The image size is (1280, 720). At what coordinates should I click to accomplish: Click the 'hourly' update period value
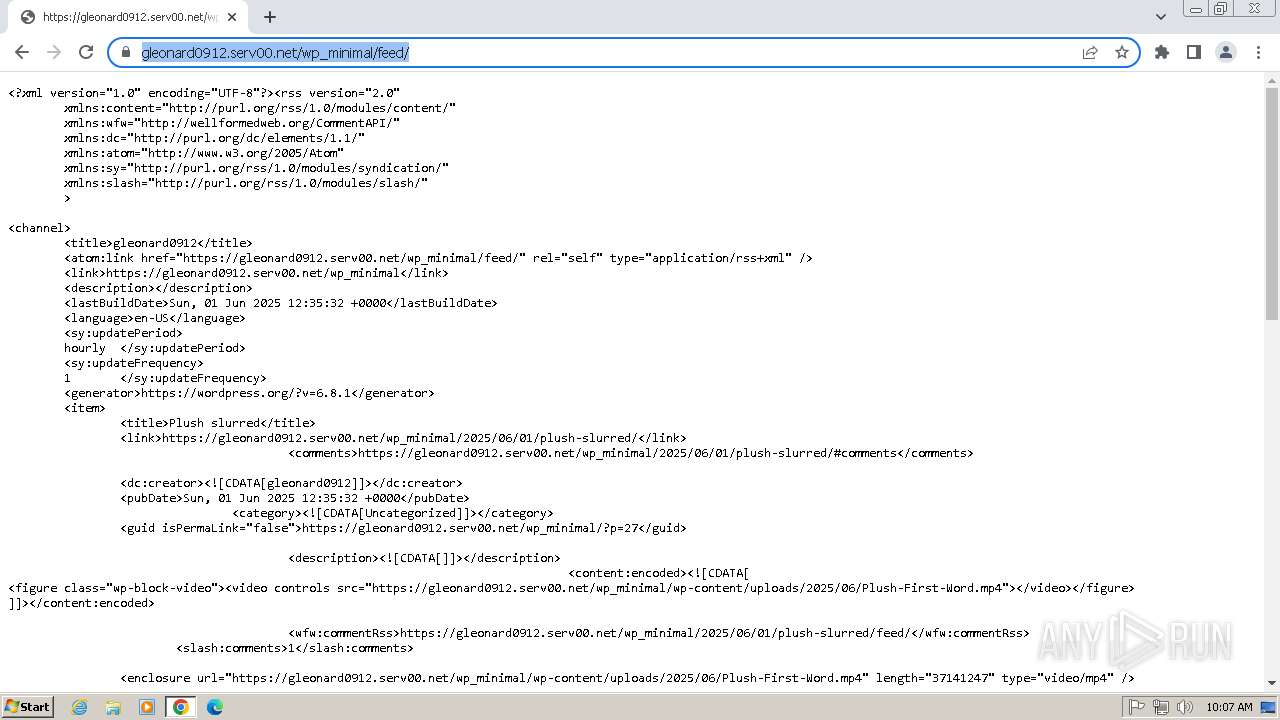click(x=85, y=348)
